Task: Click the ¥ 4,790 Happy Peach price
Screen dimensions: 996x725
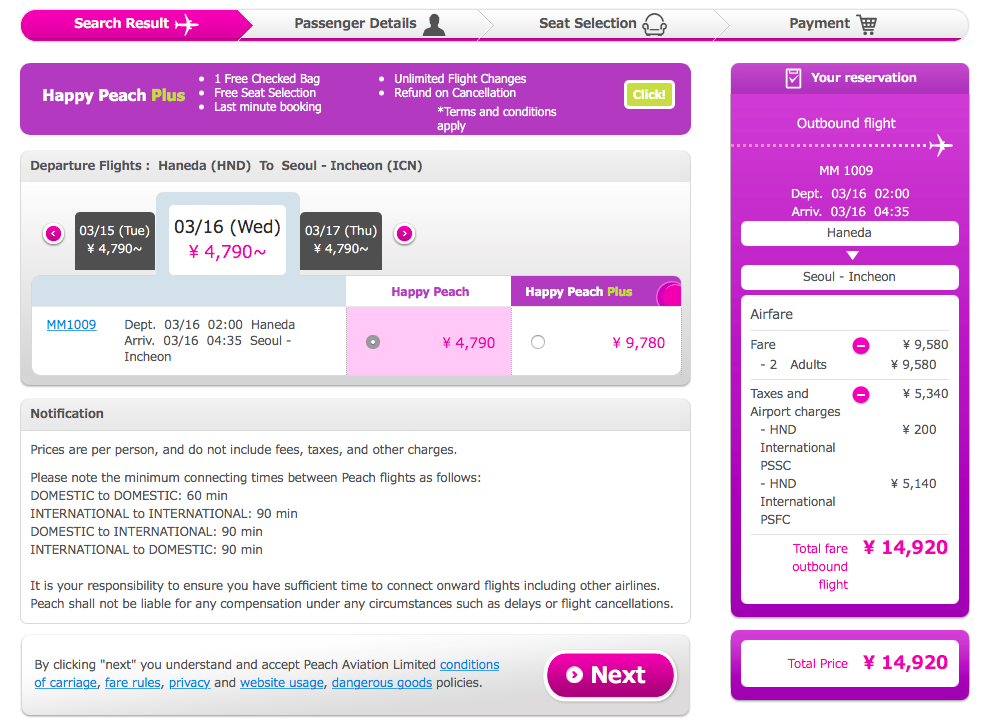Action: pyautogui.click(x=468, y=342)
